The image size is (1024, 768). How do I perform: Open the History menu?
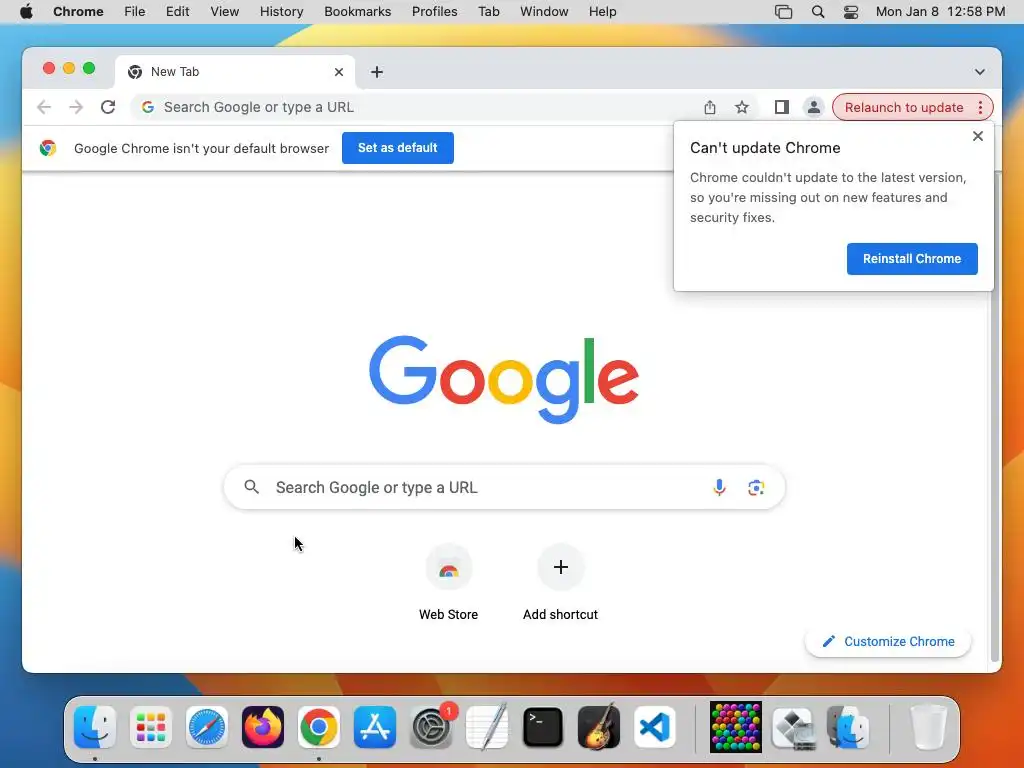tap(281, 12)
